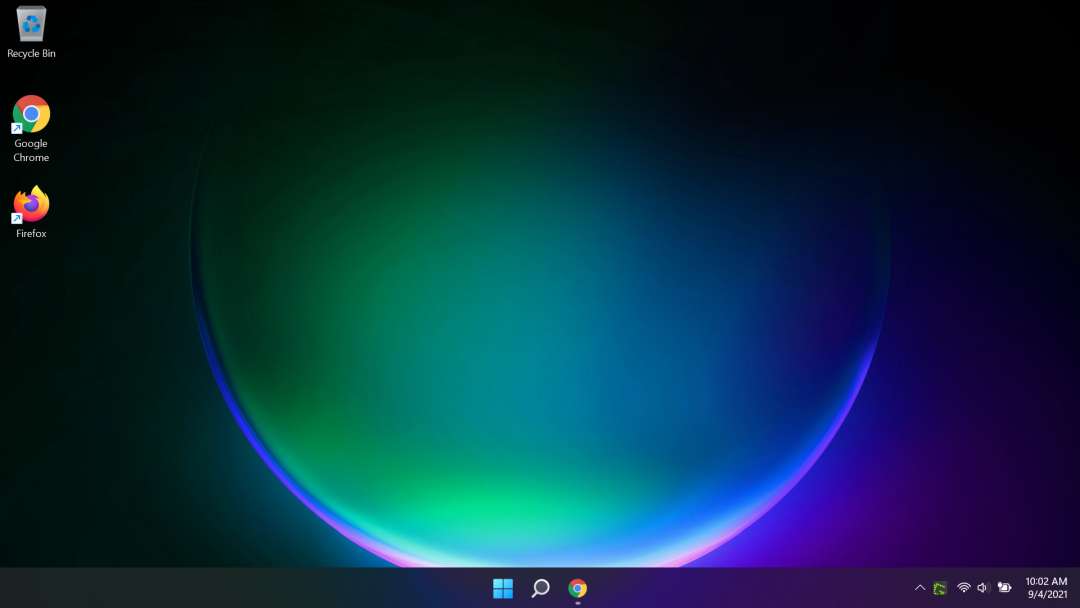Click the shortcut arrow overlay on Firefox icon

pyautogui.click(x=17, y=218)
